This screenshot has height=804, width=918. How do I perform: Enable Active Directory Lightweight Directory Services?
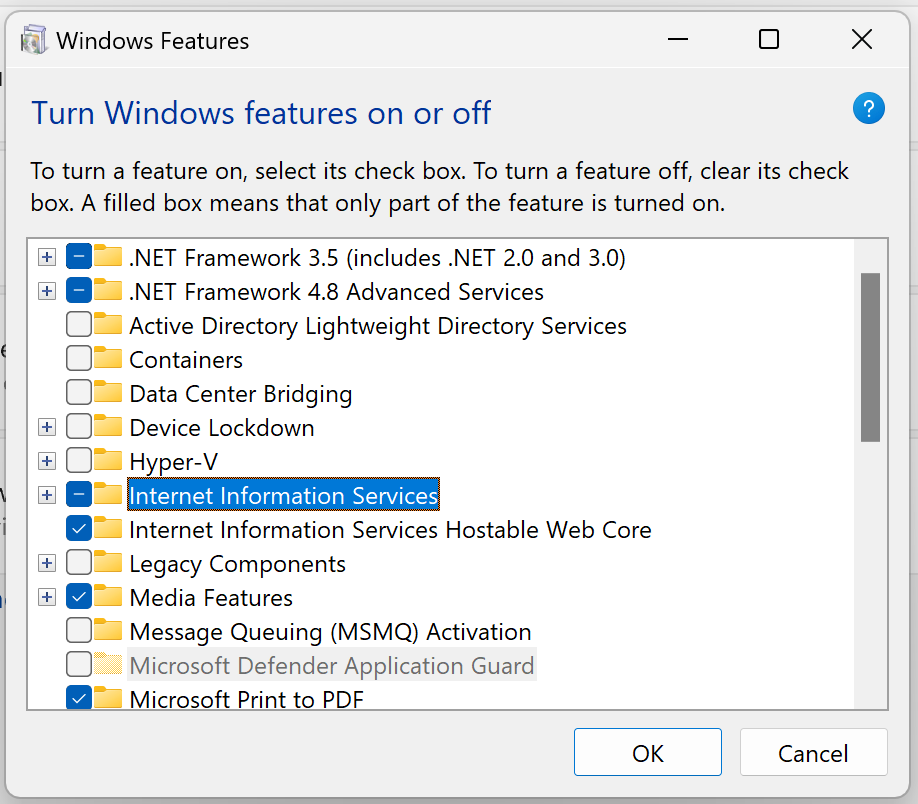pyautogui.click(x=78, y=324)
